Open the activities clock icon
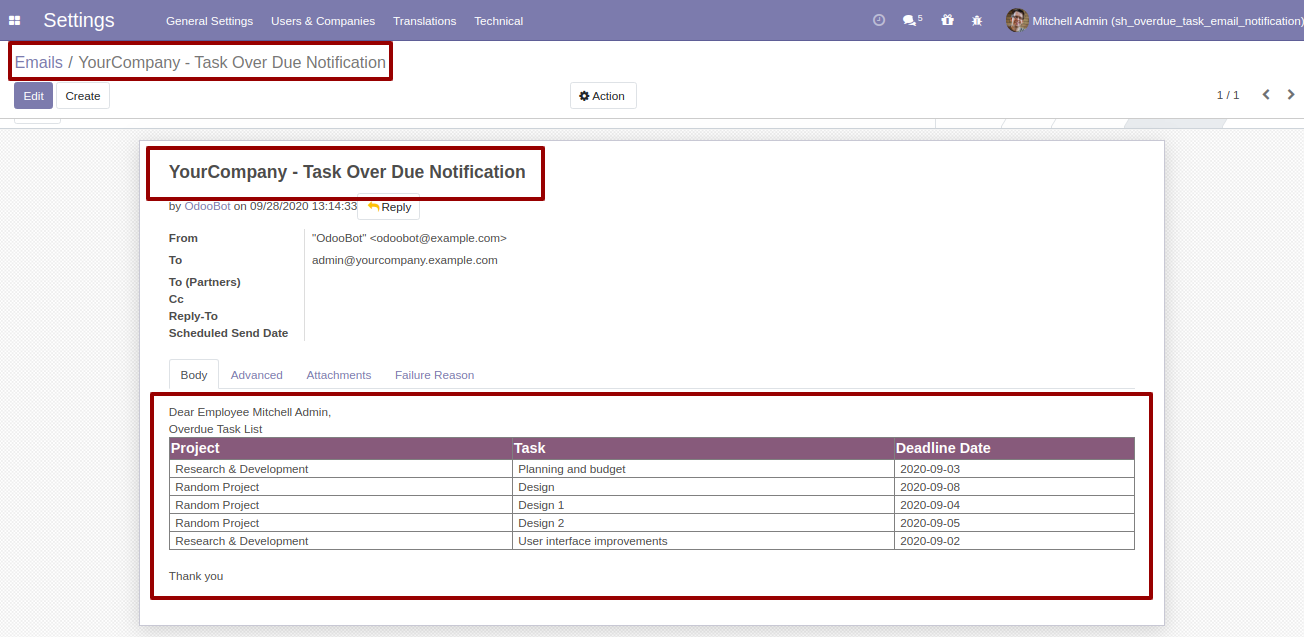 click(x=879, y=20)
